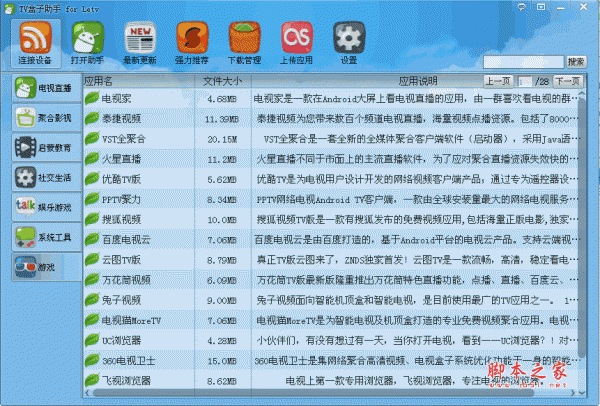This screenshot has width=600, height=406.
Task: Click the 20.15M file size cell
Action: (x=222, y=140)
